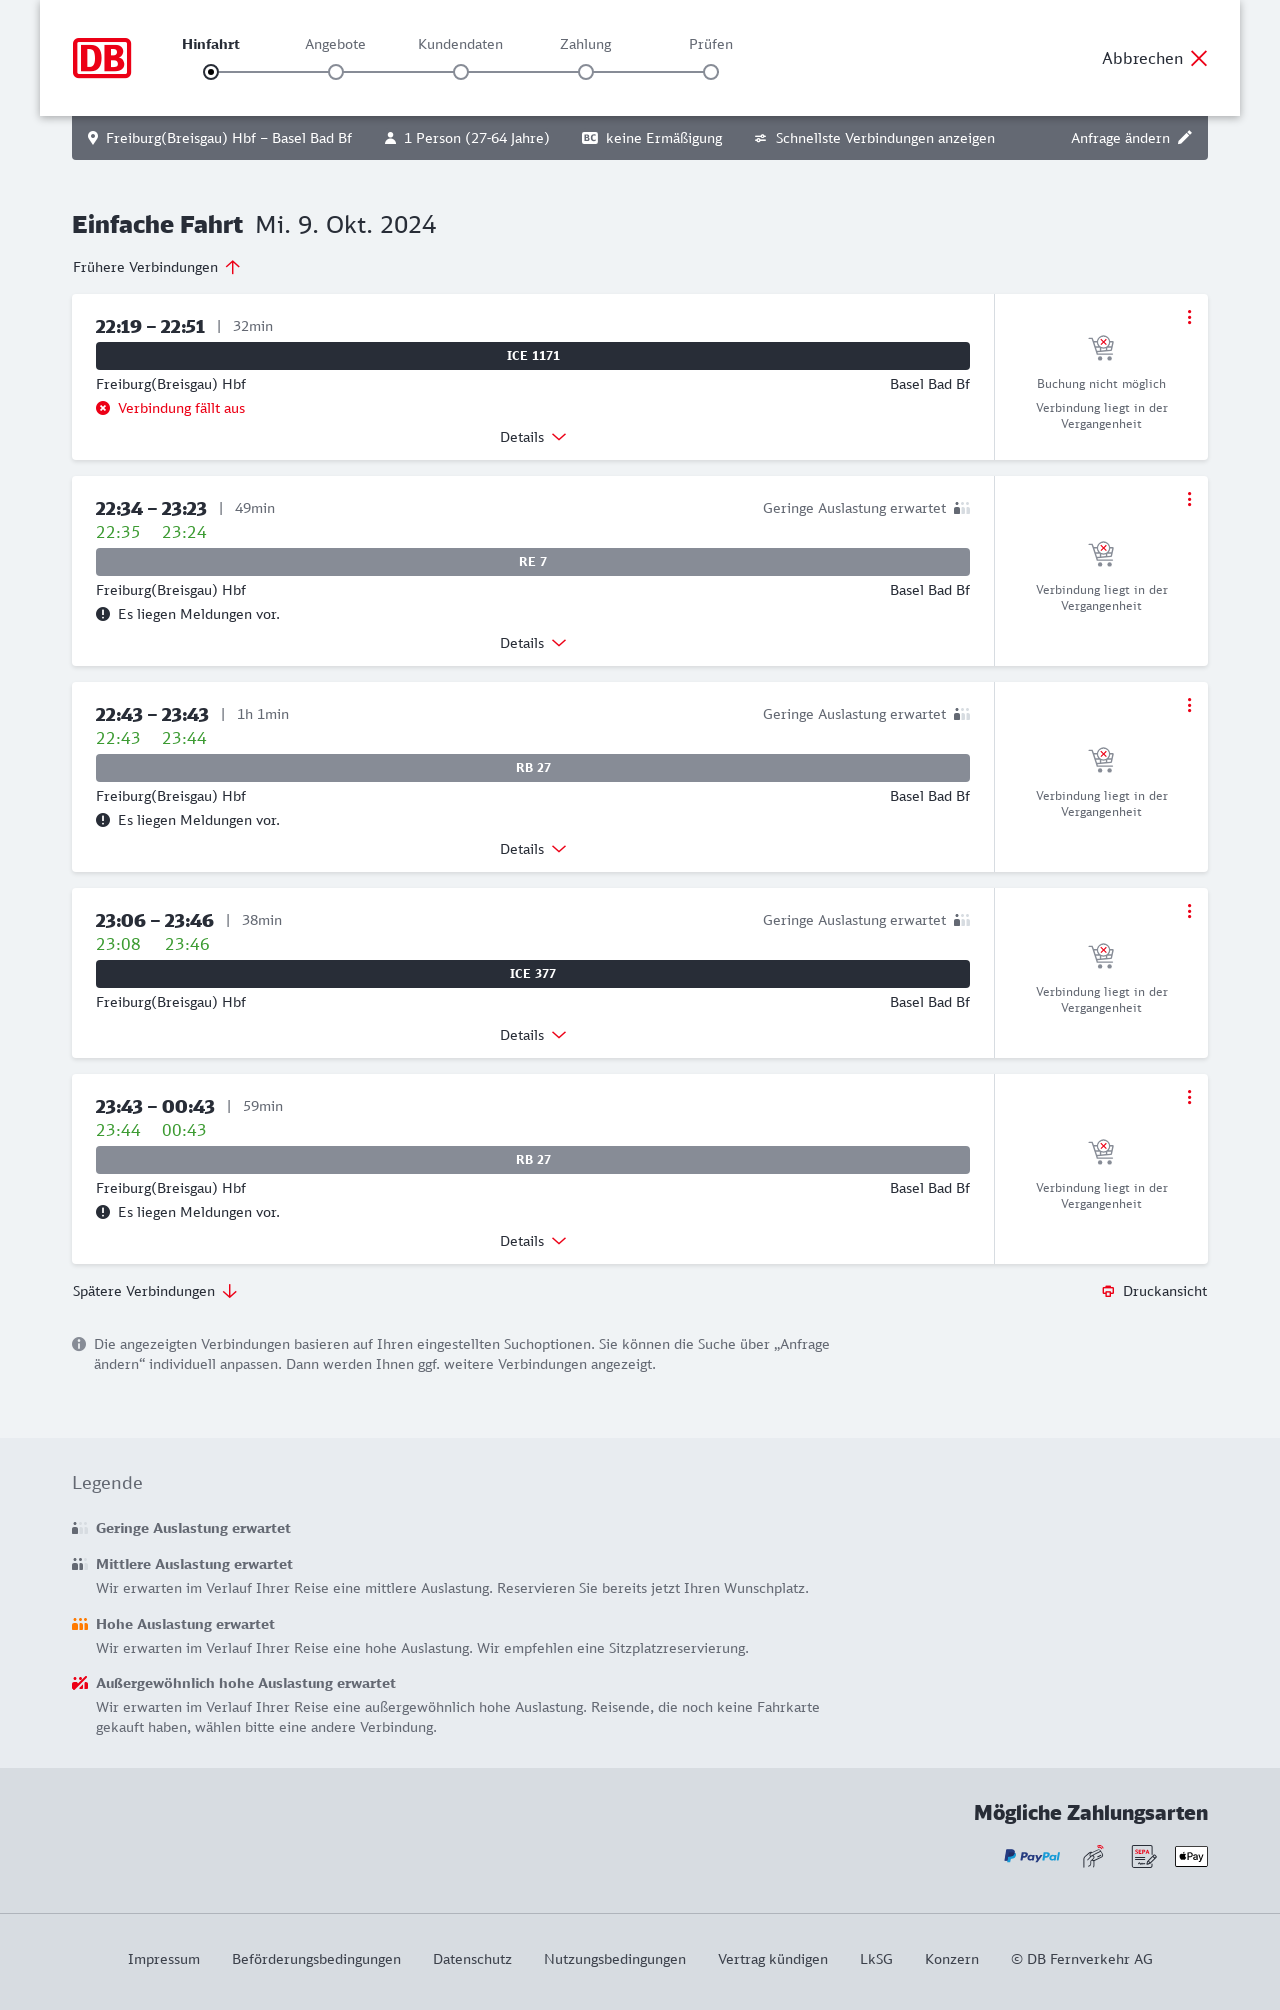Open three-dot menu for RE 7 connection
1280x2010 pixels.
tap(1189, 499)
